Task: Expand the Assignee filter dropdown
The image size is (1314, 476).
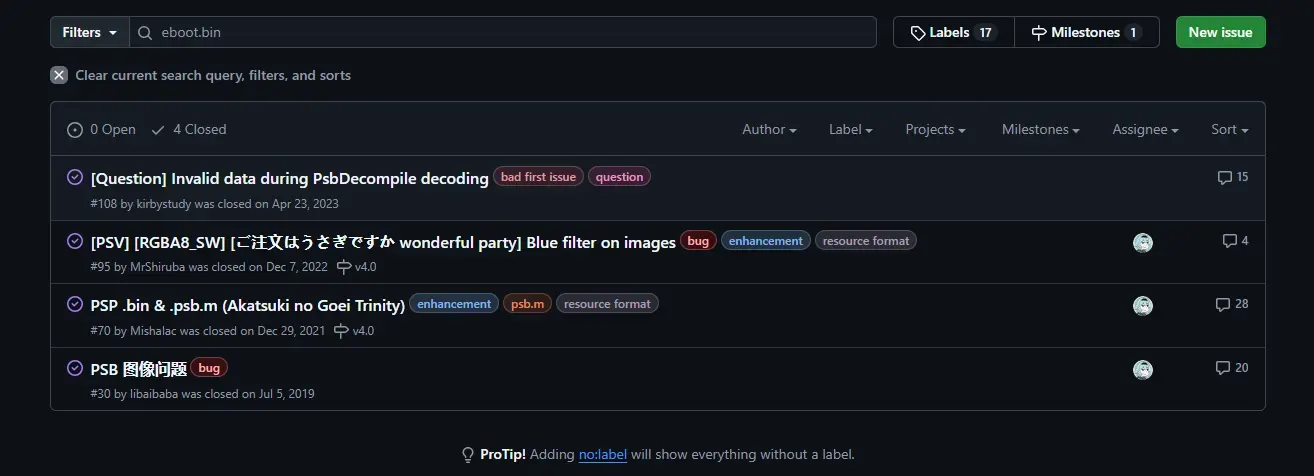Action: point(1145,129)
